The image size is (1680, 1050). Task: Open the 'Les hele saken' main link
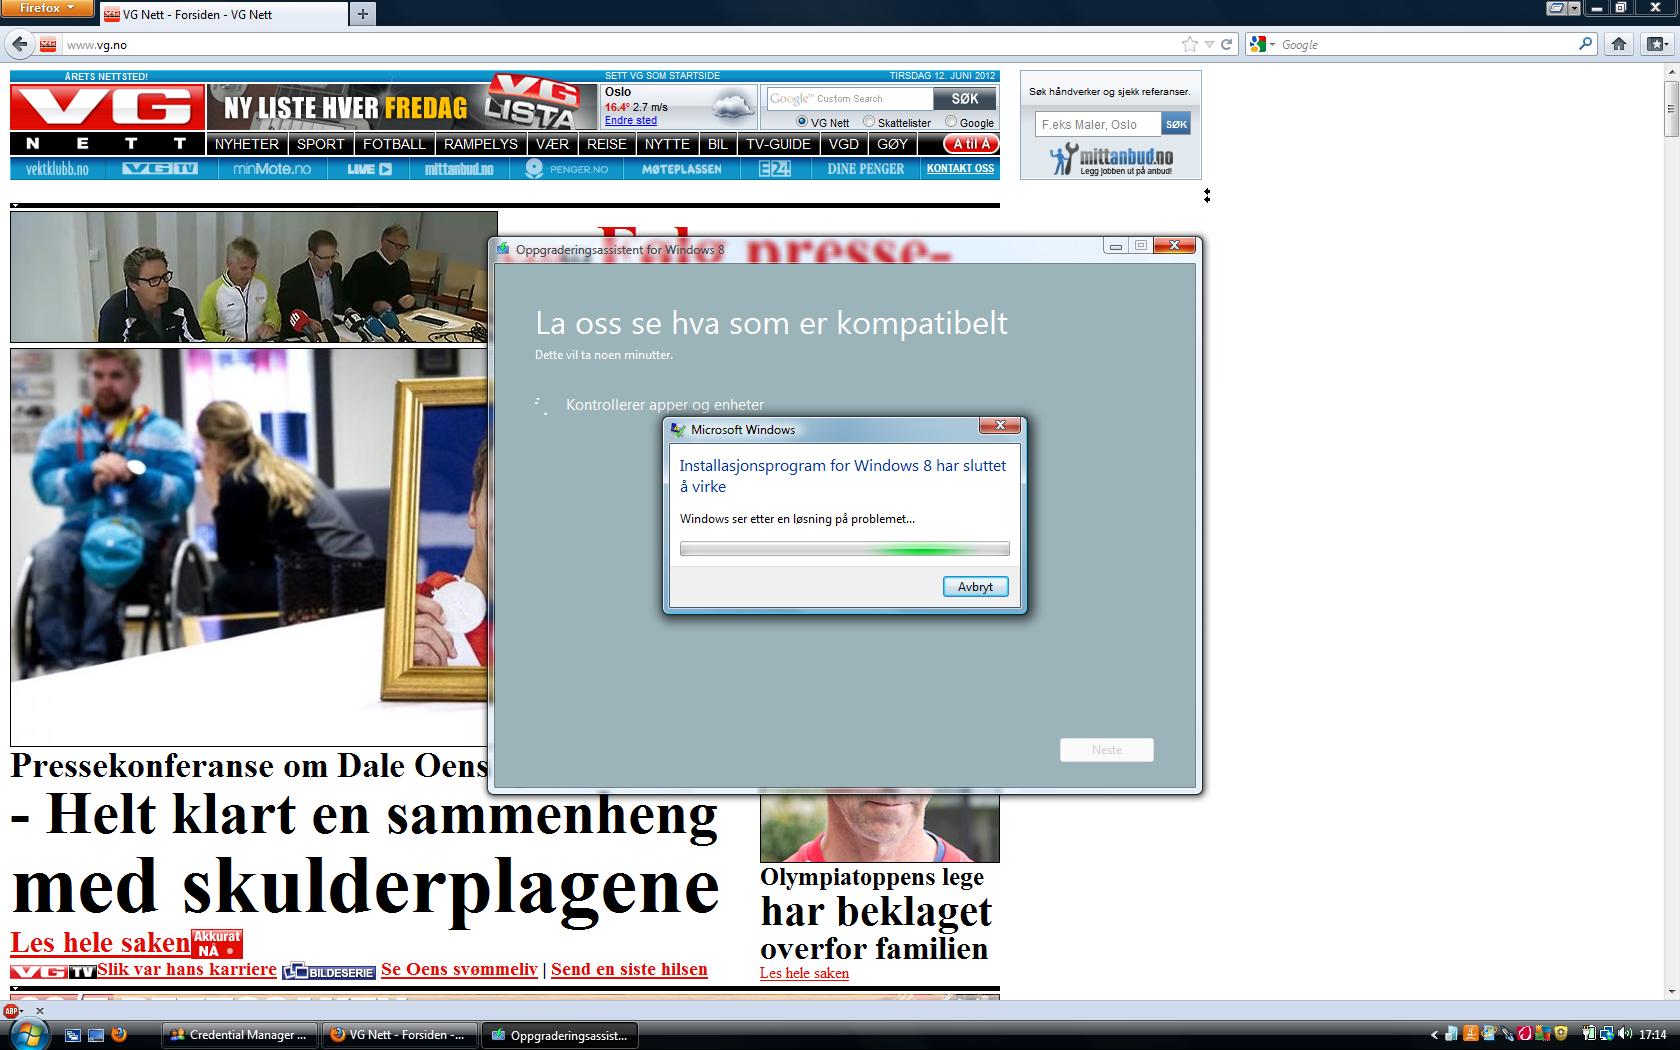(x=100, y=942)
